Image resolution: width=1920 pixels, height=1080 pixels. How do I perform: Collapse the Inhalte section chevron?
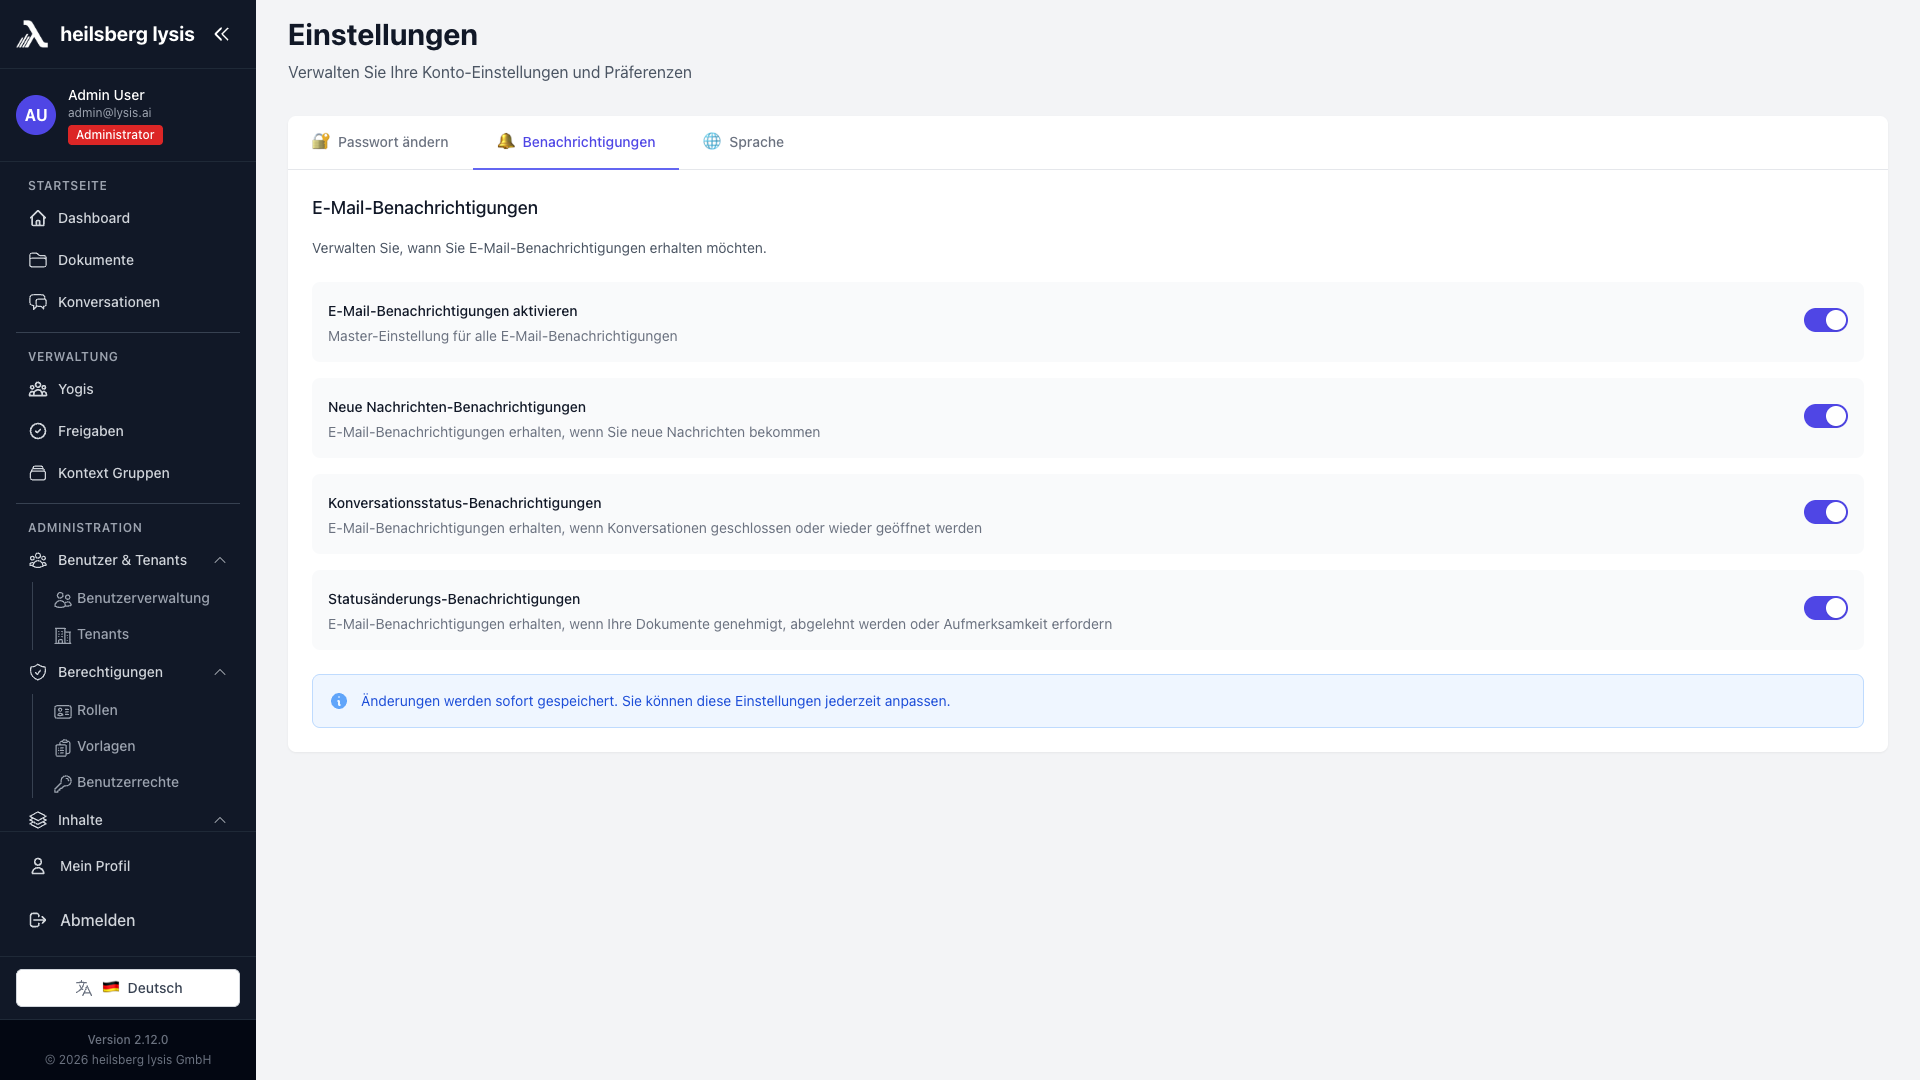pos(220,820)
